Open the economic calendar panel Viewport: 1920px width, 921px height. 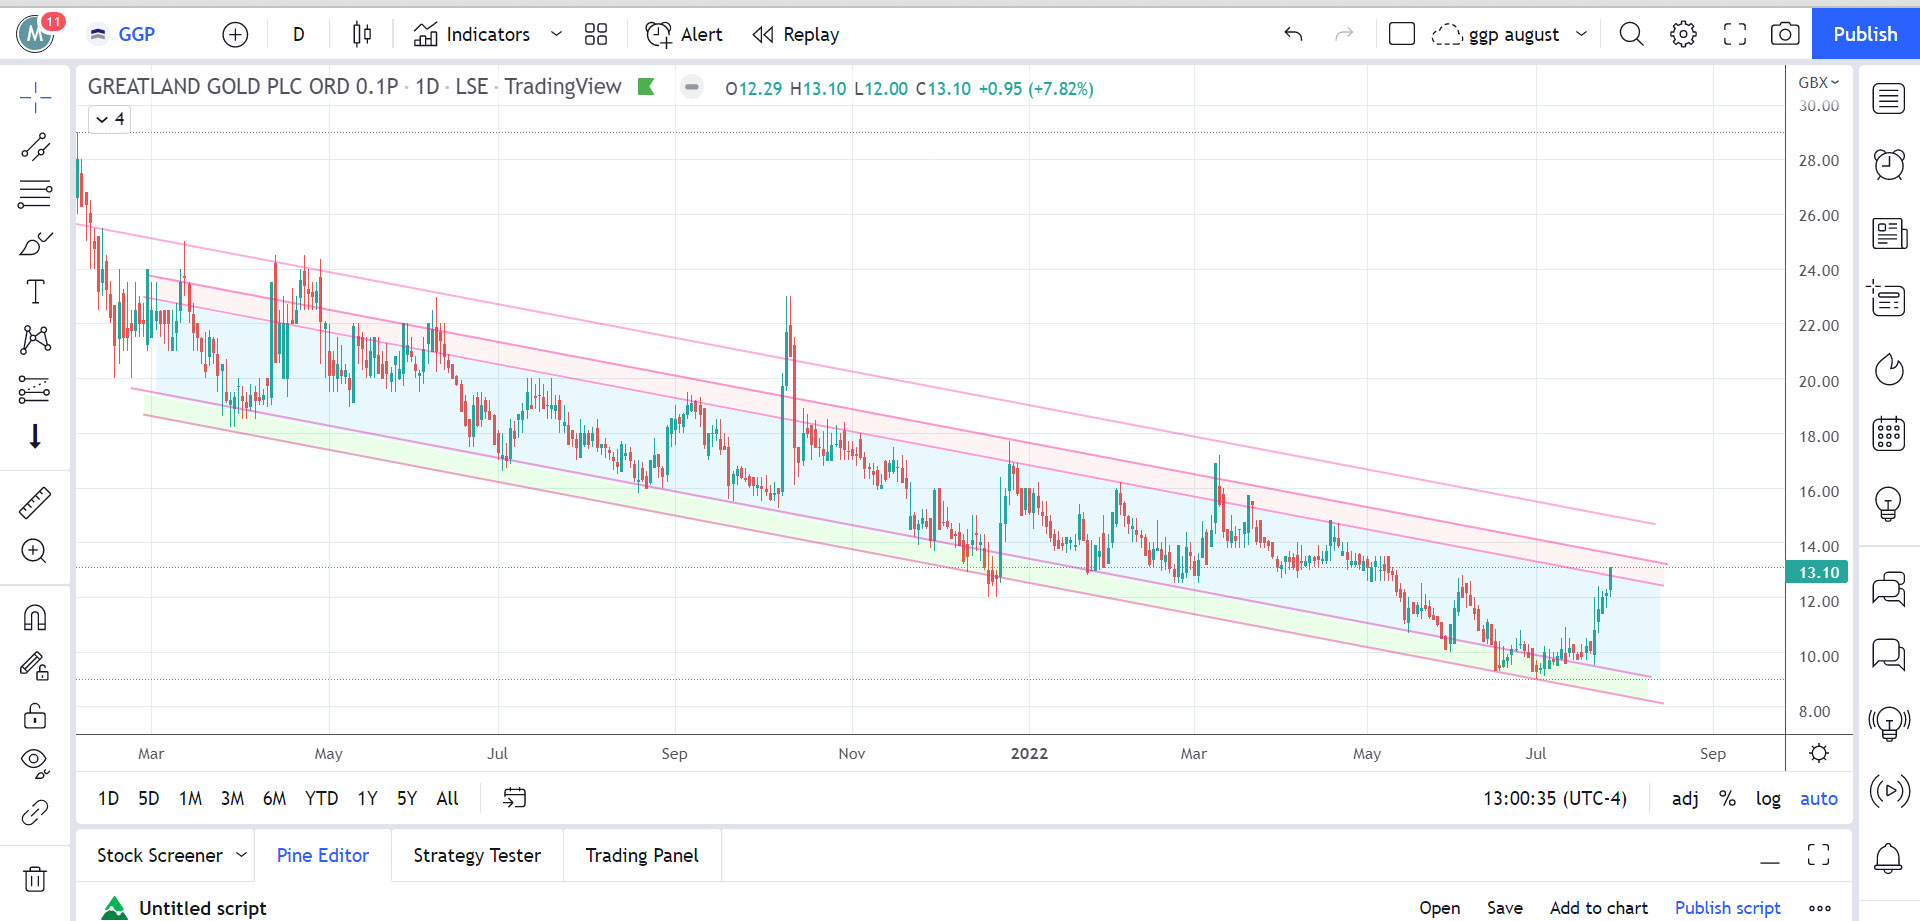tap(1889, 434)
